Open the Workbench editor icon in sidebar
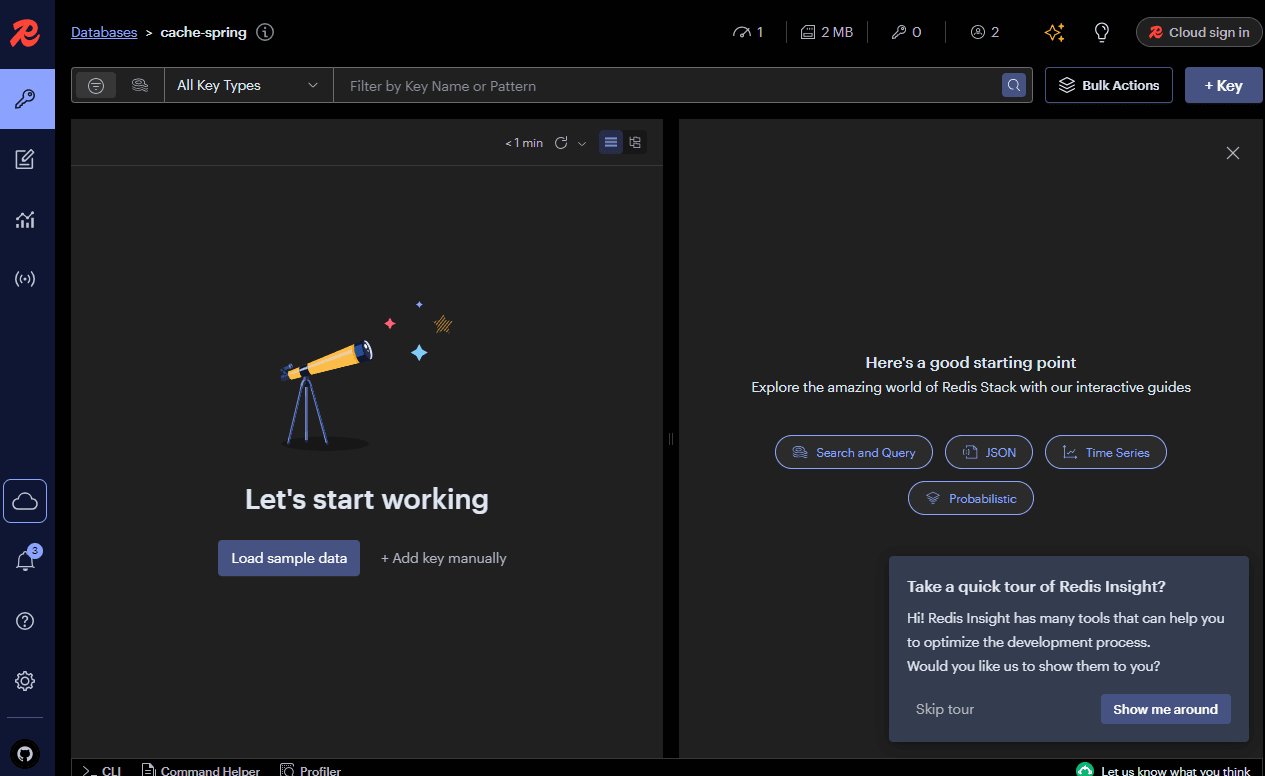 [25, 159]
